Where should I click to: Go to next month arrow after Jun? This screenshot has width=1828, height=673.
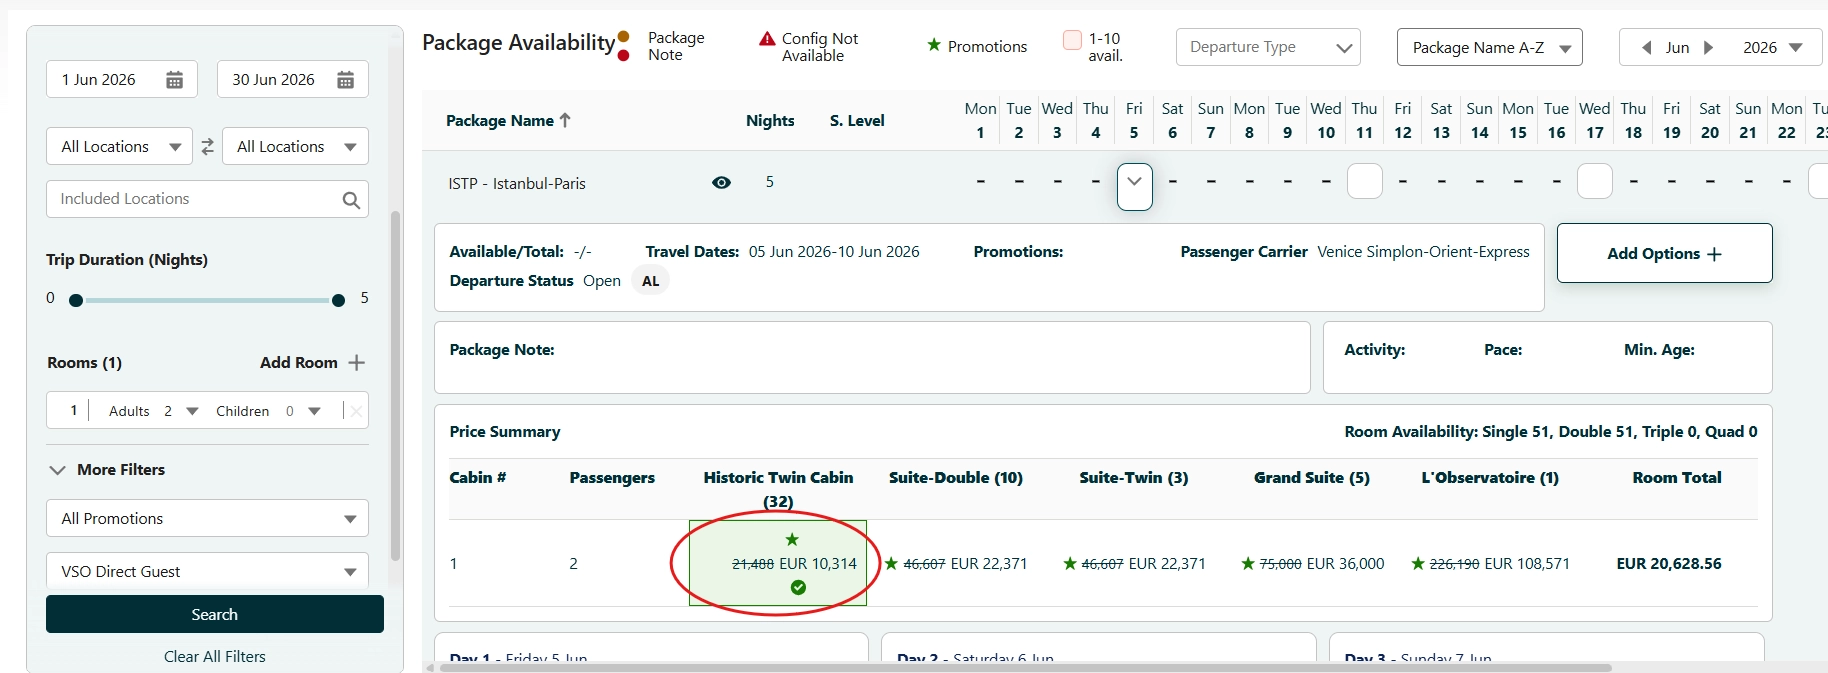pos(1709,48)
